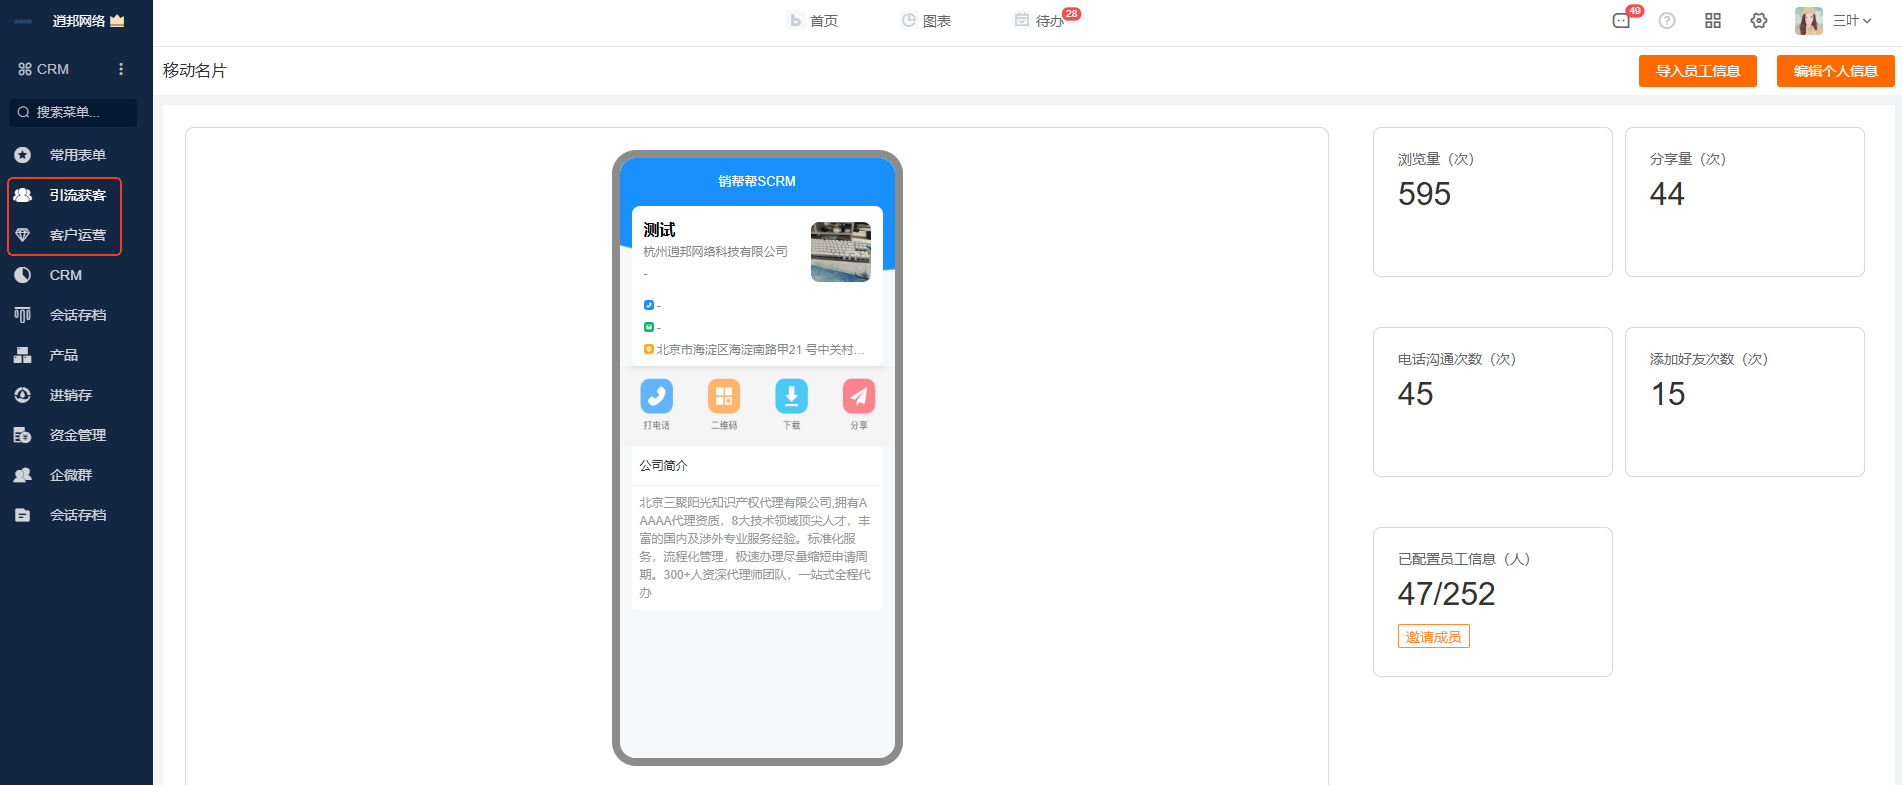Screen dimensions: 1902x785
Task: Click the 编辑个人信息 button
Action: click(1835, 71)
